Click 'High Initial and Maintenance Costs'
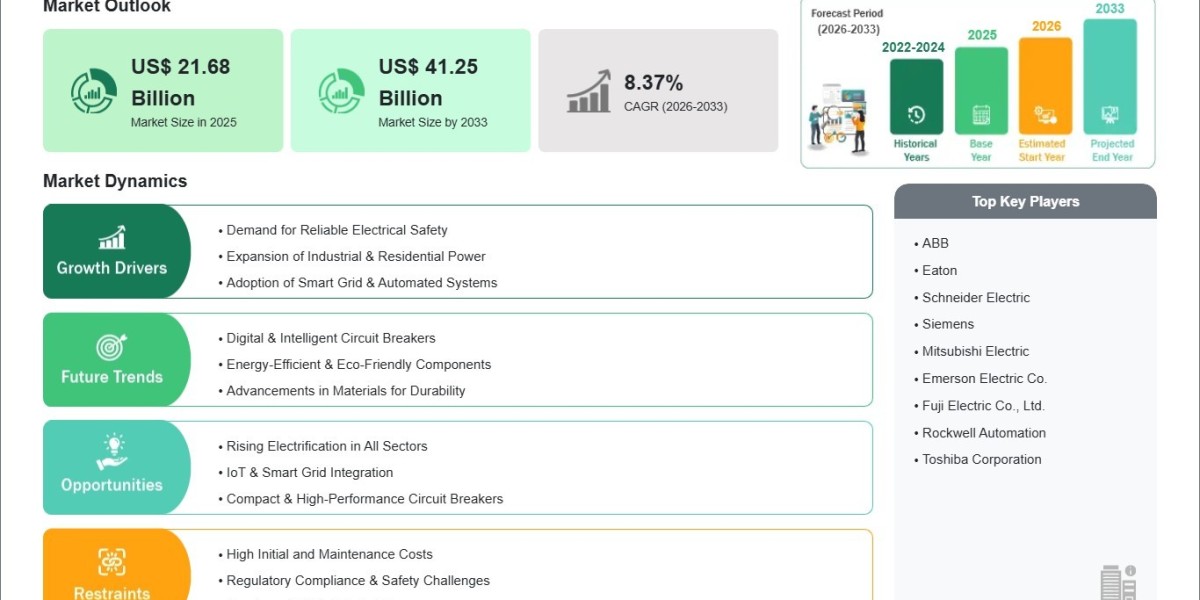This screenshot has width=1200, height=600. (x=330, y=554)
